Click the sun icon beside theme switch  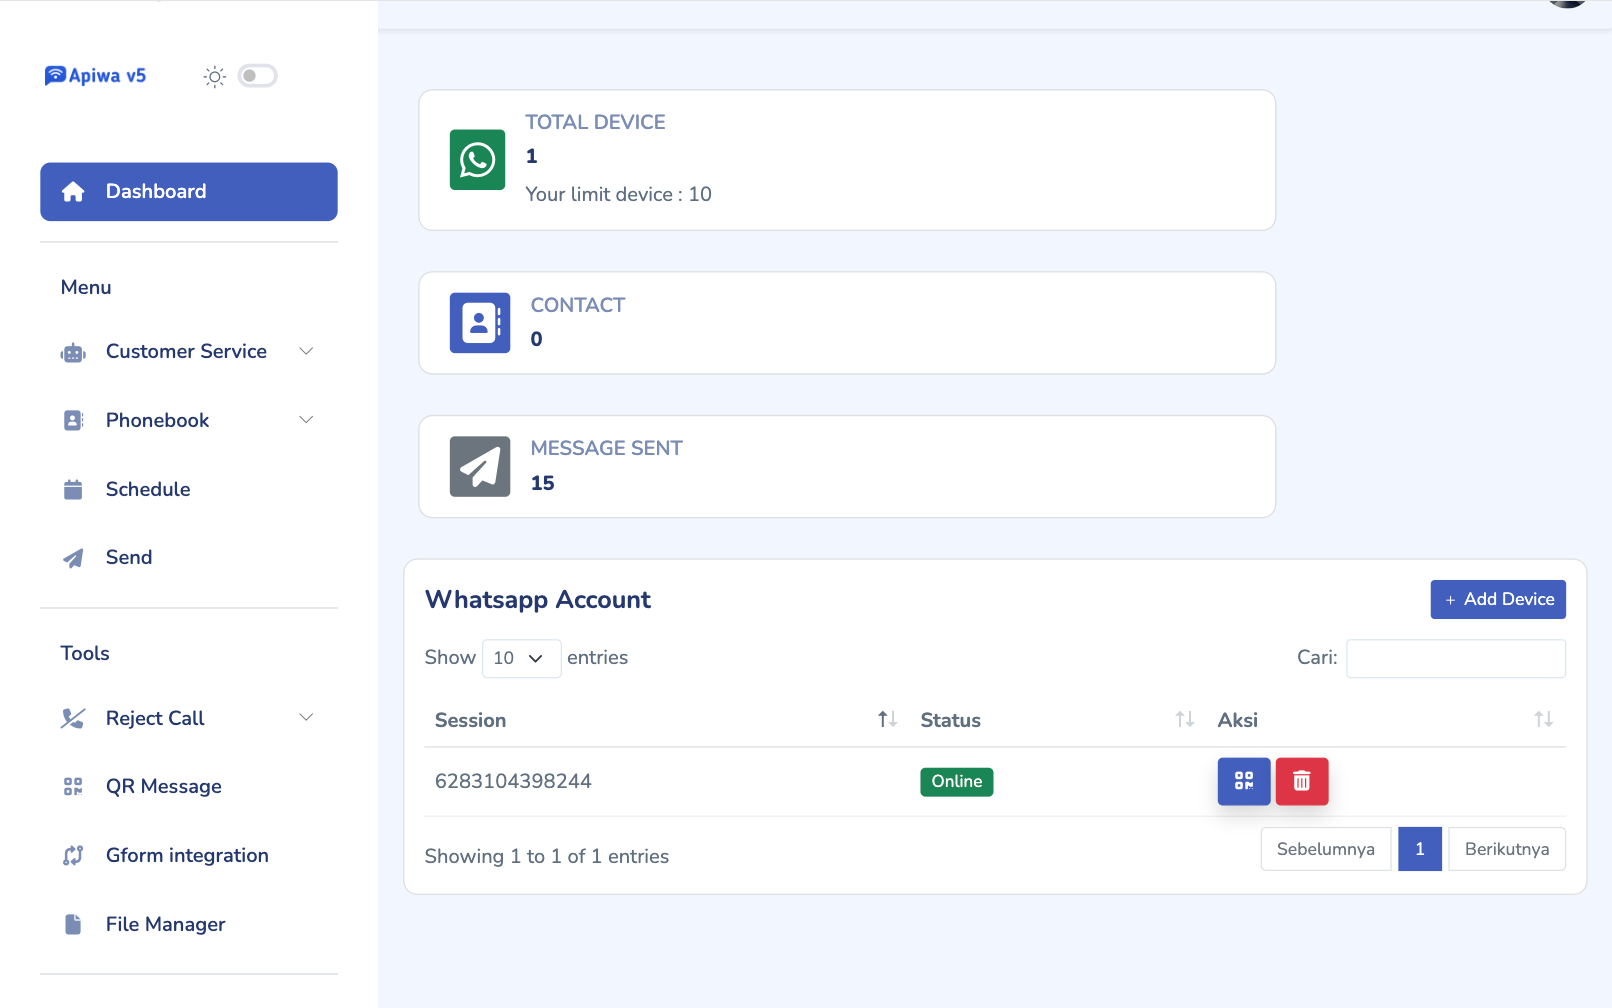click(x=214, y=76)
